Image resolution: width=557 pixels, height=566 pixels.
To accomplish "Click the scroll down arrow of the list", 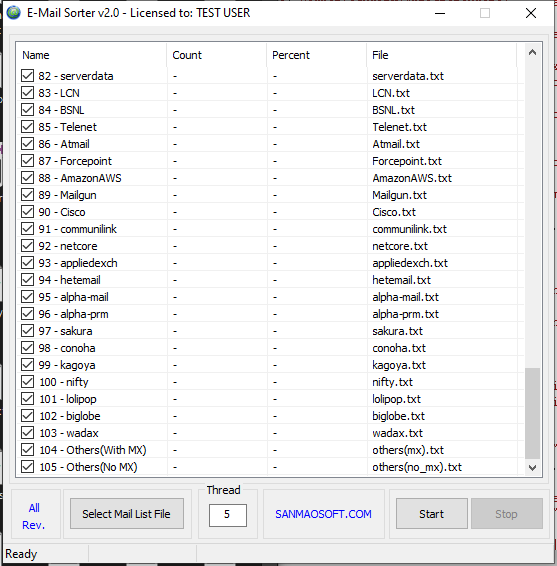I will (532, 467).
